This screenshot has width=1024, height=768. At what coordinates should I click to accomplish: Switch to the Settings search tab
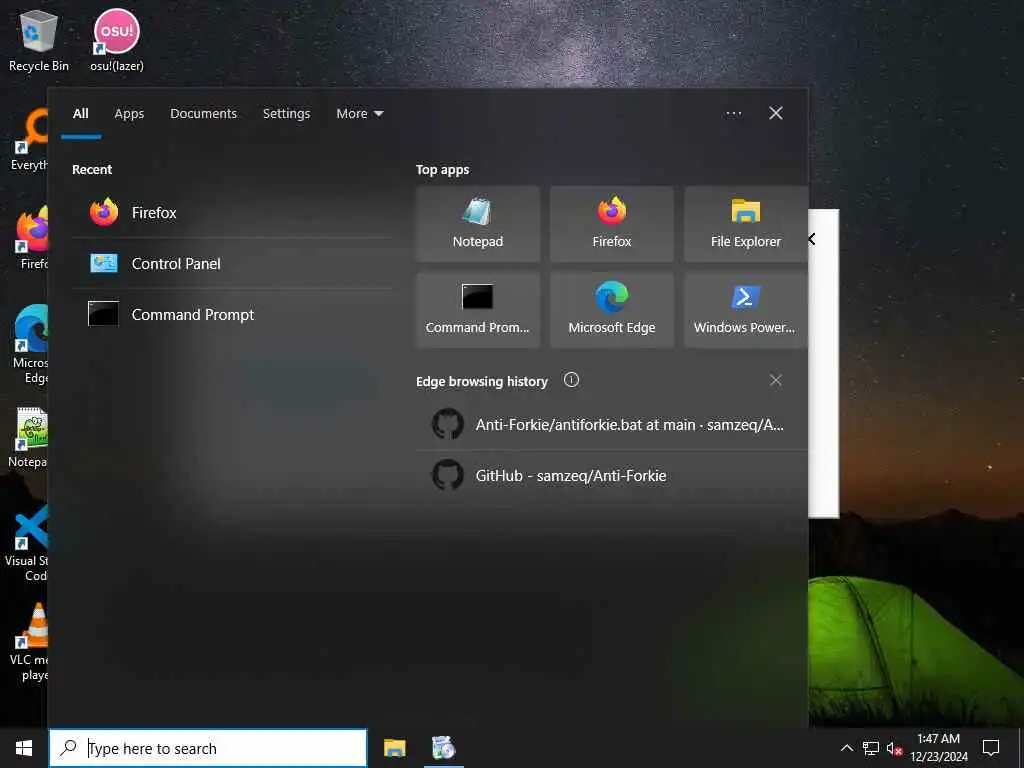click(x=287, y=114)
